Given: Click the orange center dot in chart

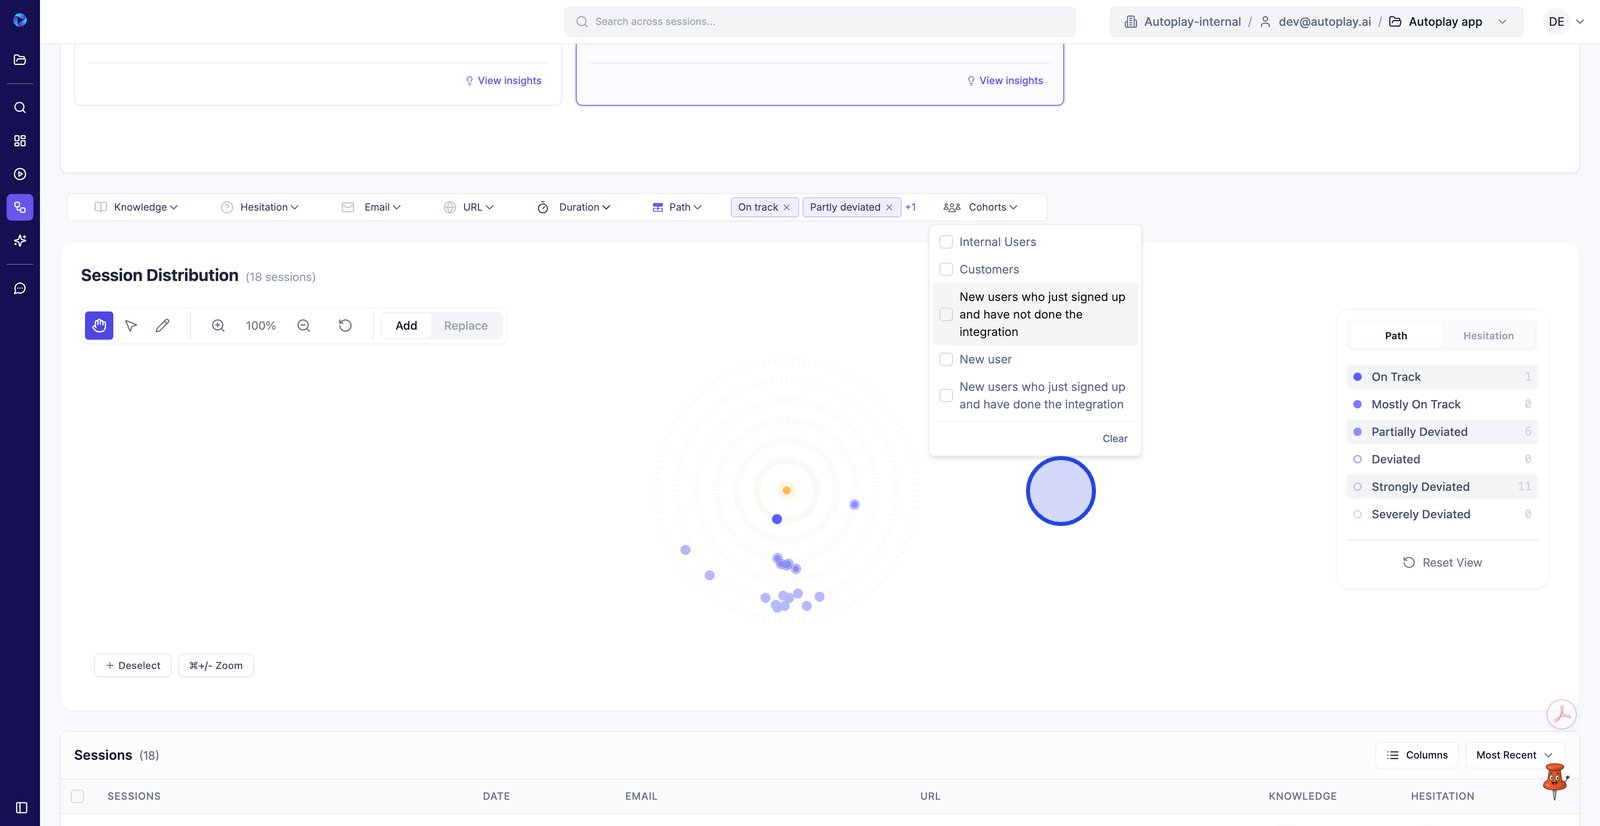Looking at the screenshot, I should pyautogui.click(x=787, y=491).
